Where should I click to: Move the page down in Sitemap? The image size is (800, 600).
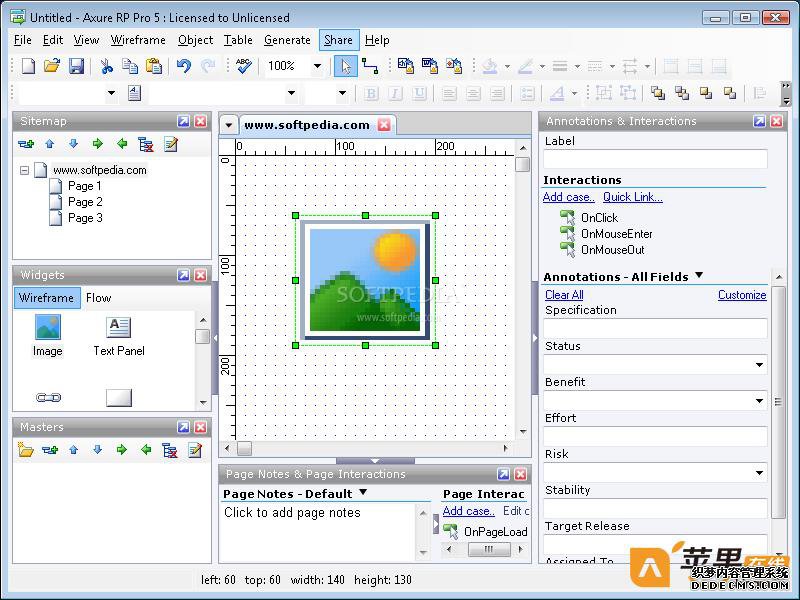73,144
